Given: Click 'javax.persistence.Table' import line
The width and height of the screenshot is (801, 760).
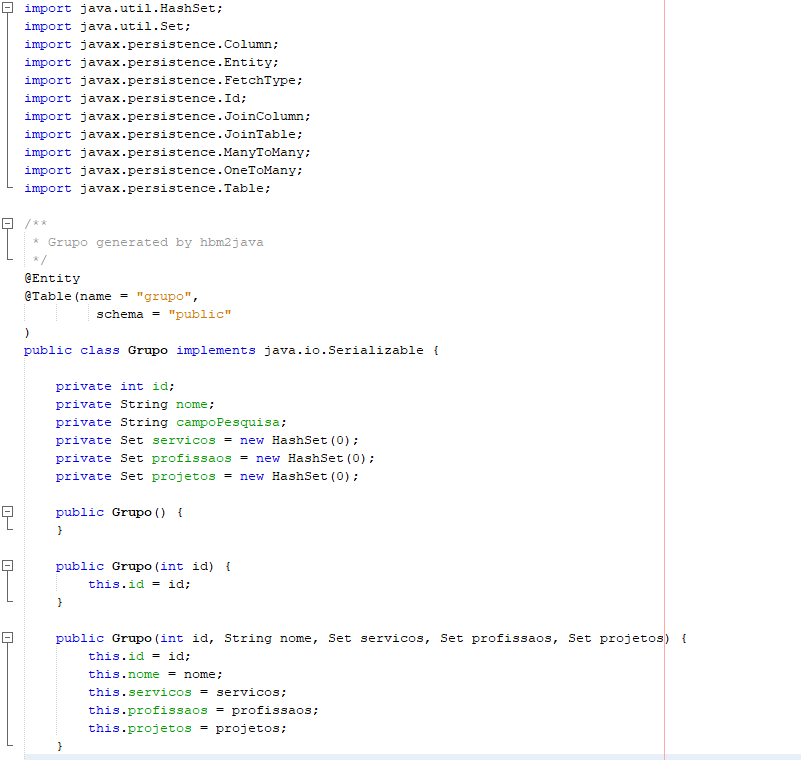Looking at the screenshot, I should click(147, 188).
